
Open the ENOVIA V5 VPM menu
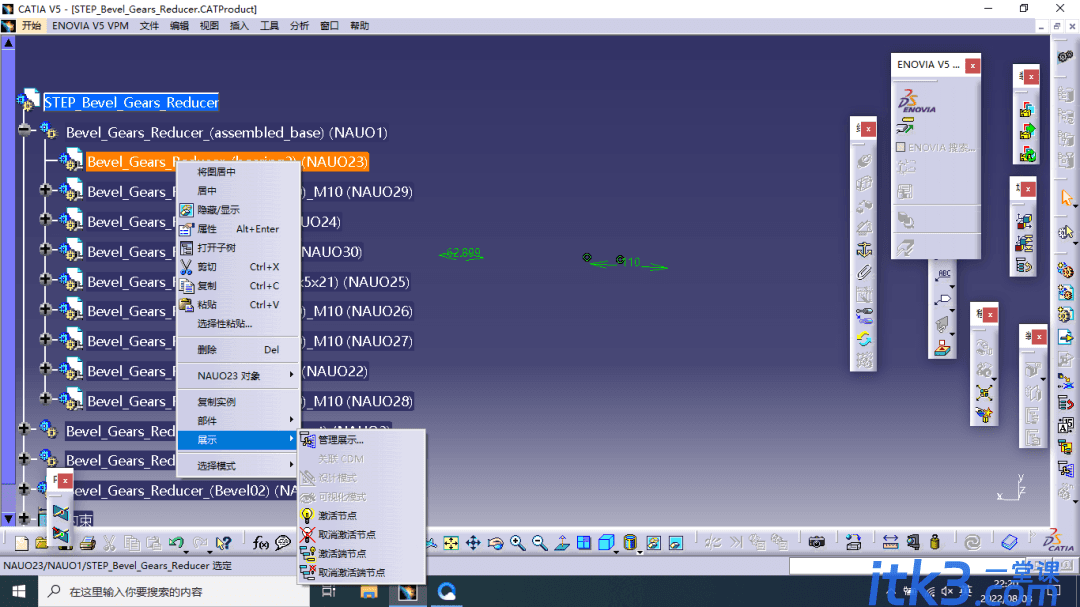(x=90, y=26)
